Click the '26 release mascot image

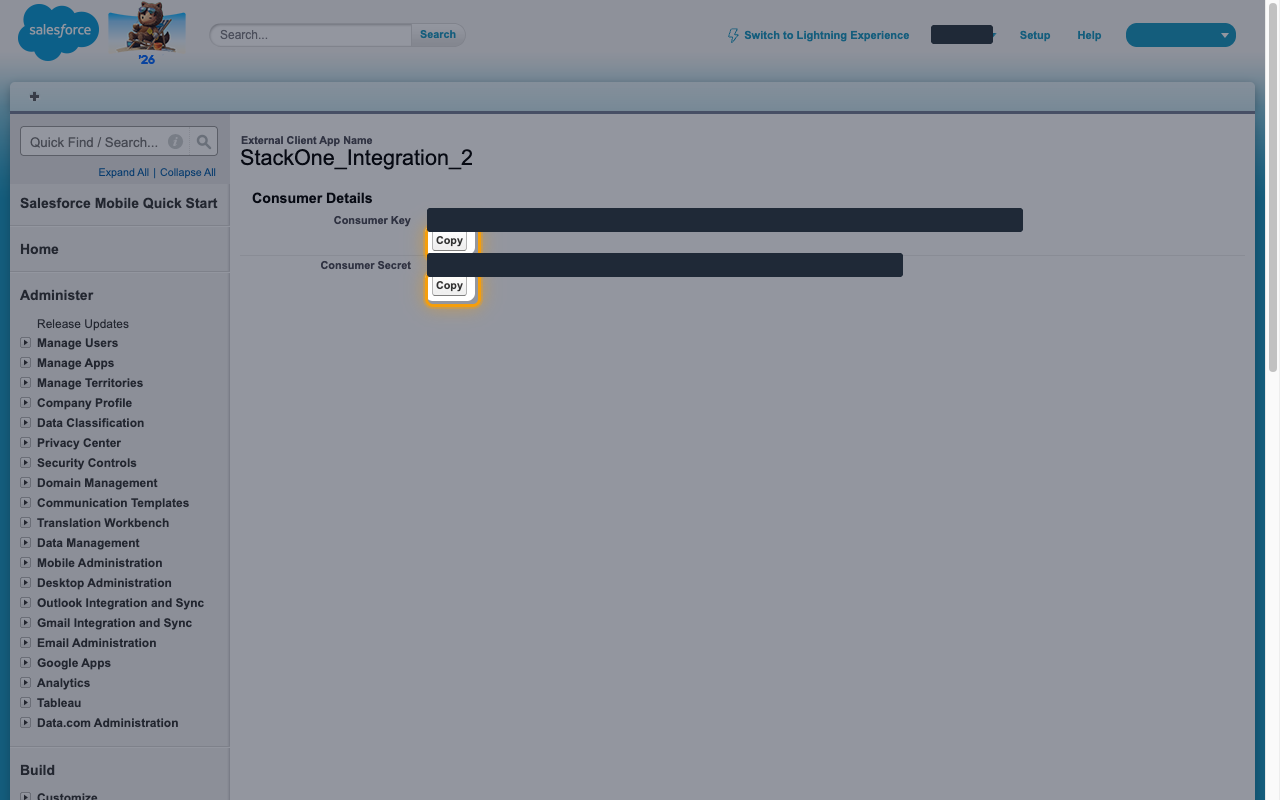[x=147, y=35]
